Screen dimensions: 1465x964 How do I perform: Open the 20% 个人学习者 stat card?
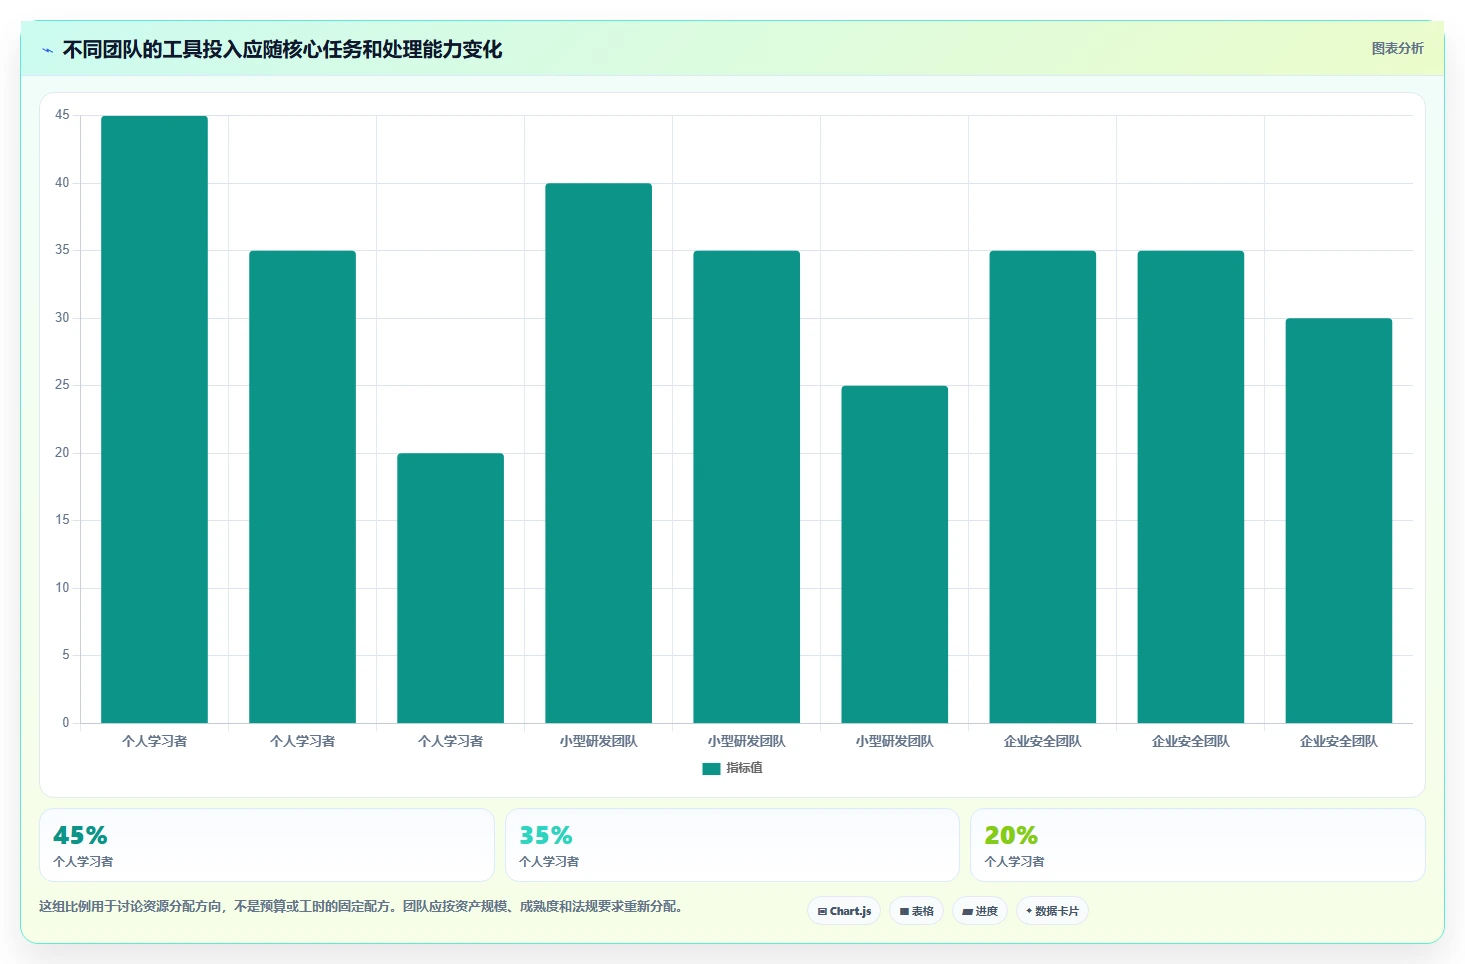pos(1198,845)
